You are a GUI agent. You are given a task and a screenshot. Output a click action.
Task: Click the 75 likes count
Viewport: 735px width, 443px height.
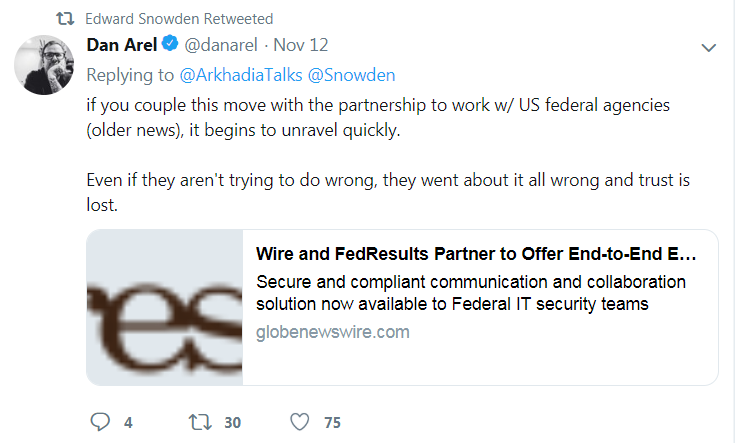click(x=332, y=422)
